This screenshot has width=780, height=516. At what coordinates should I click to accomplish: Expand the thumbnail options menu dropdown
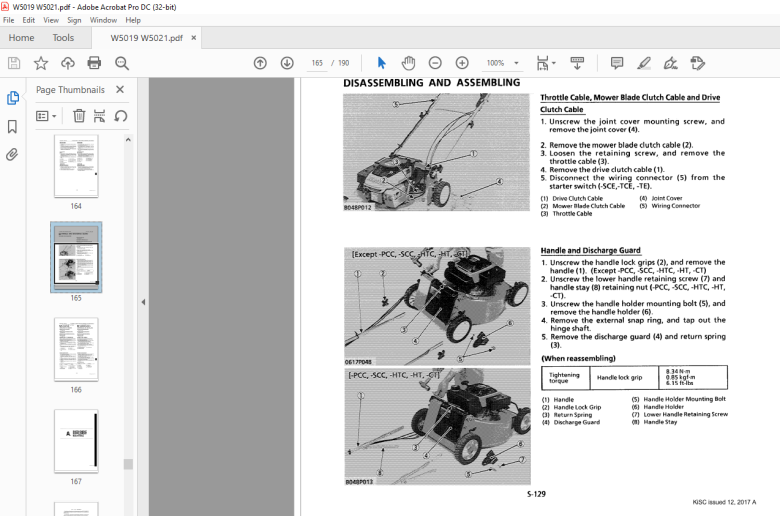pos(46,116)
